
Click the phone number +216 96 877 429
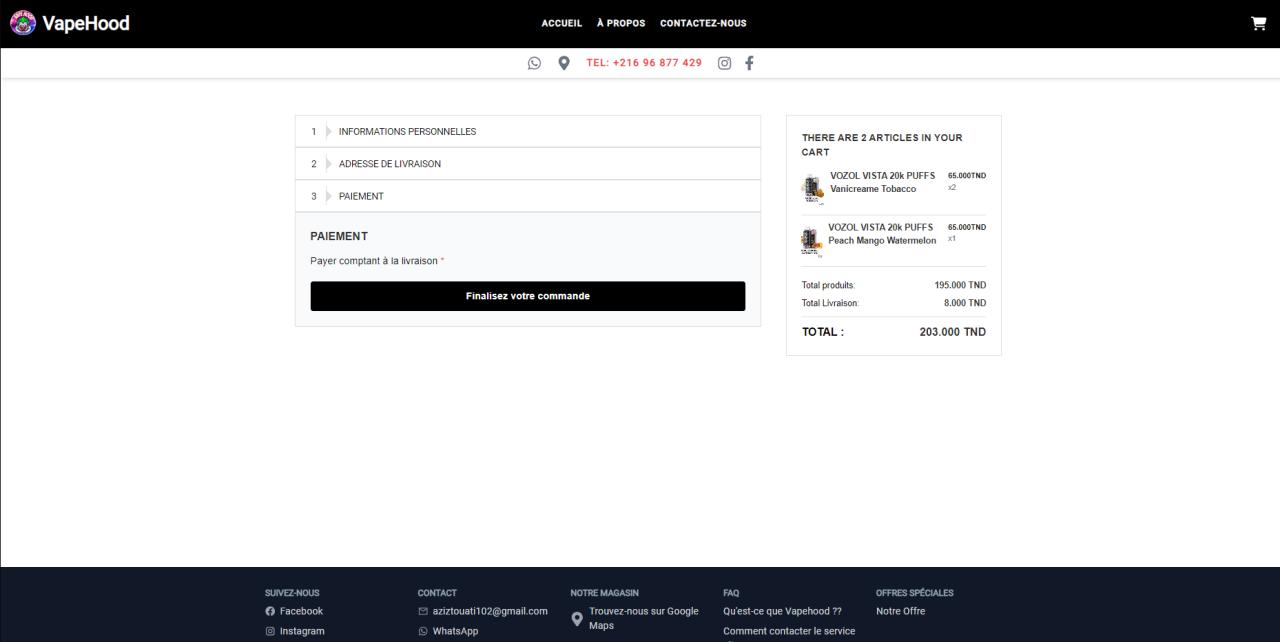644,63
